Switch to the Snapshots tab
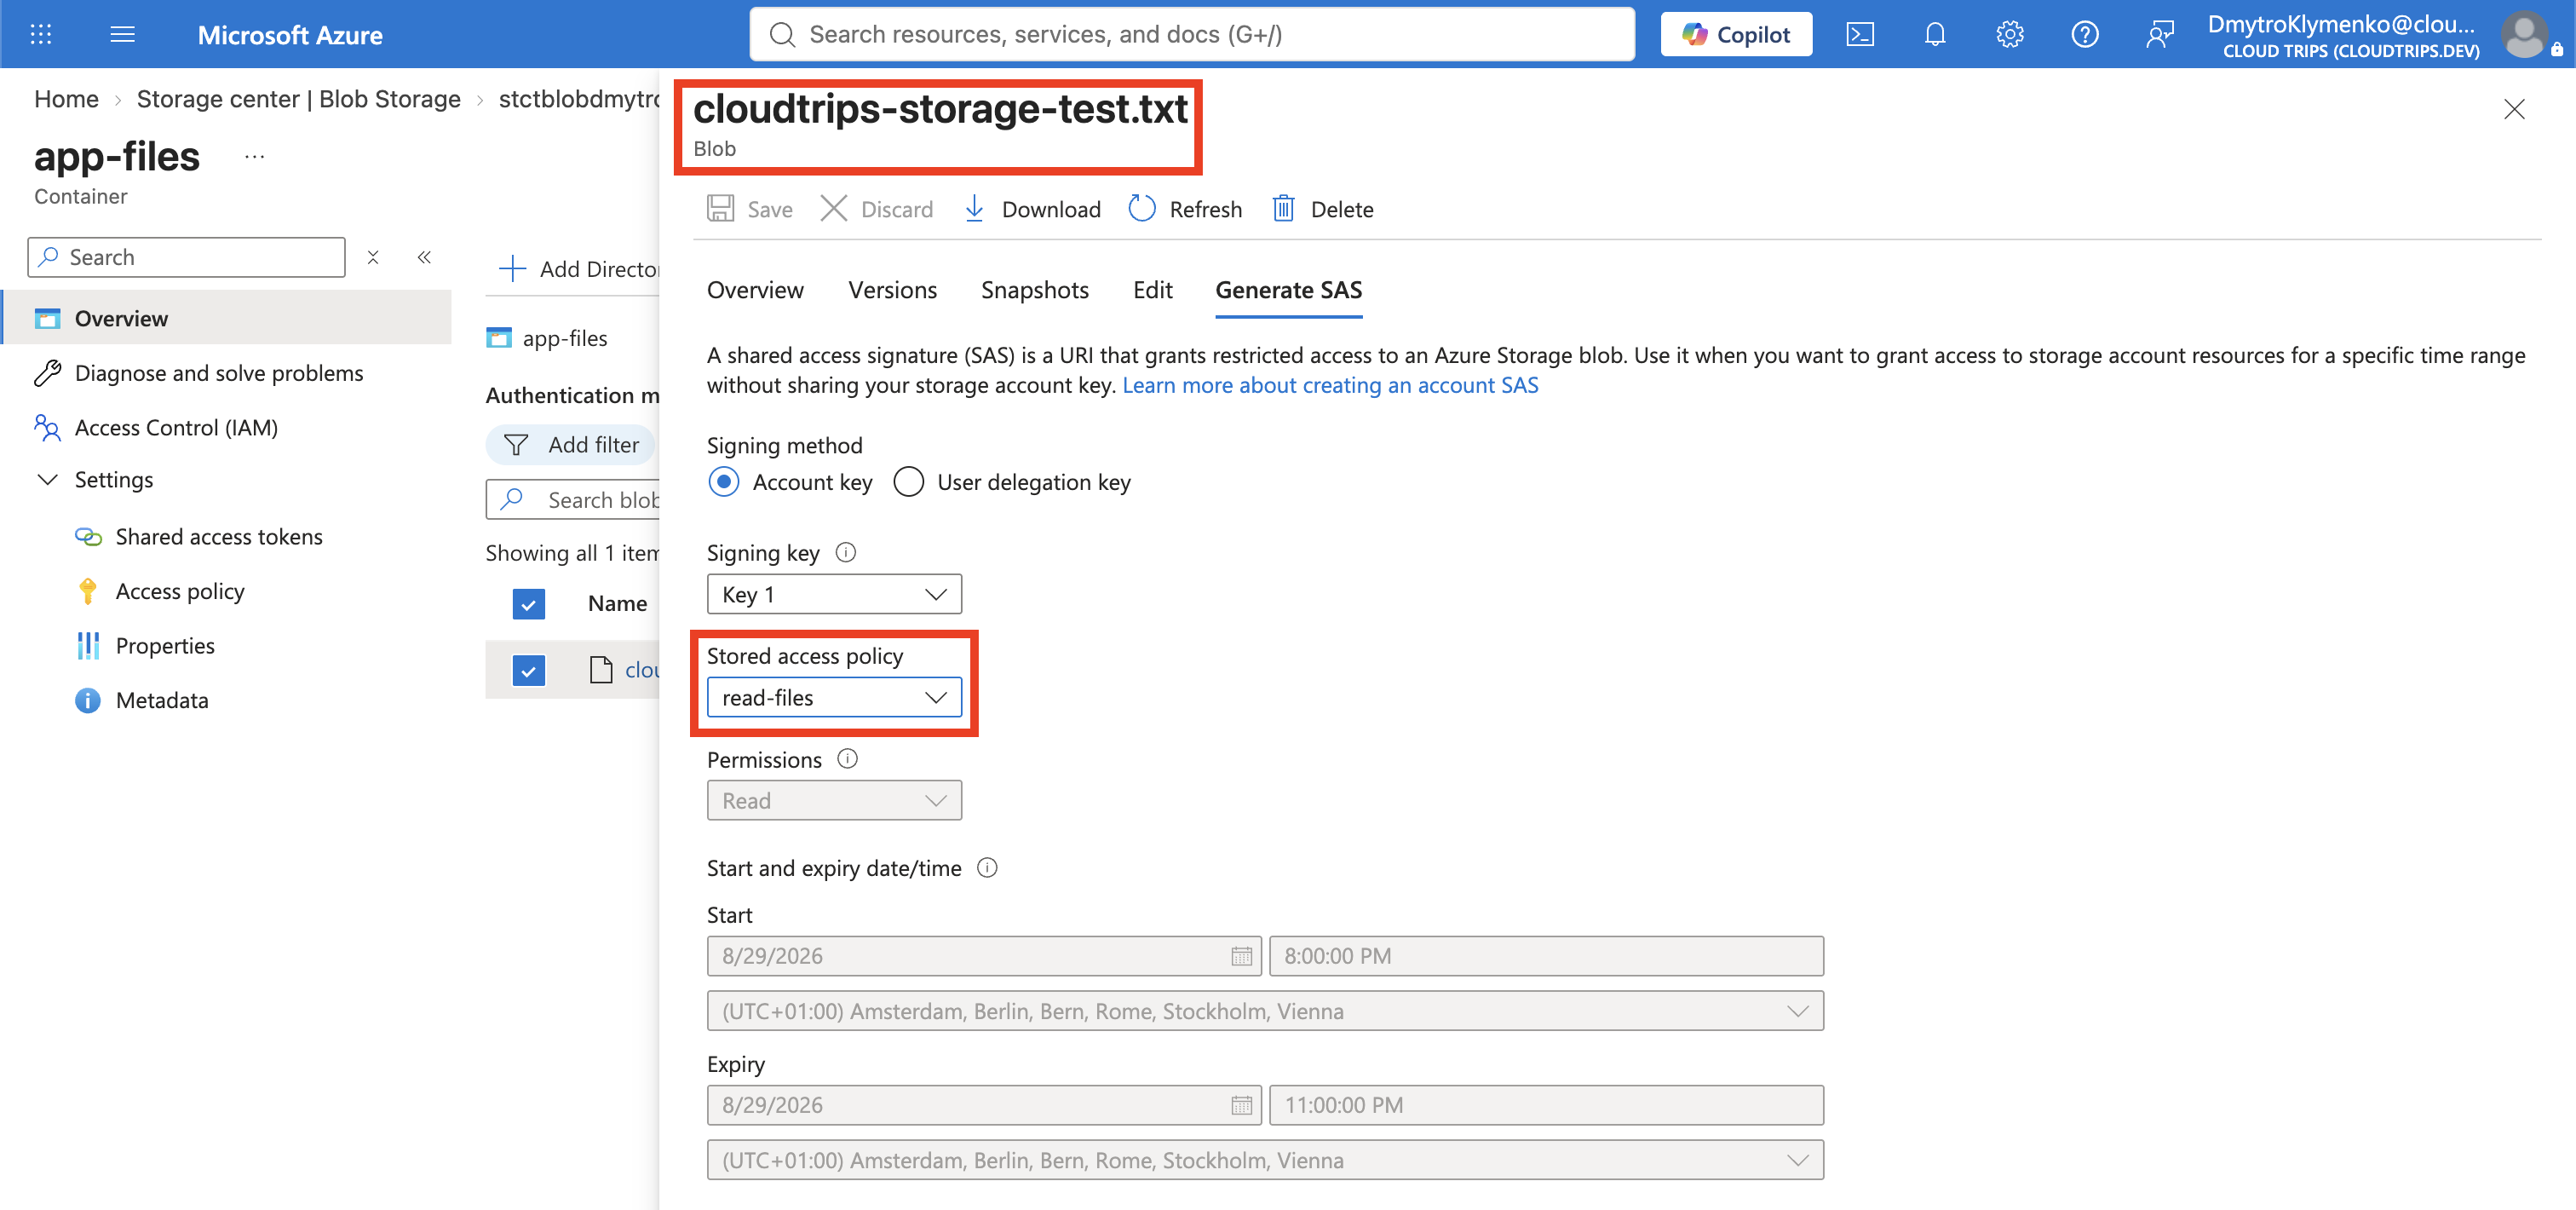Viewport: 2576px width, 1210px height. (1035, 290)
